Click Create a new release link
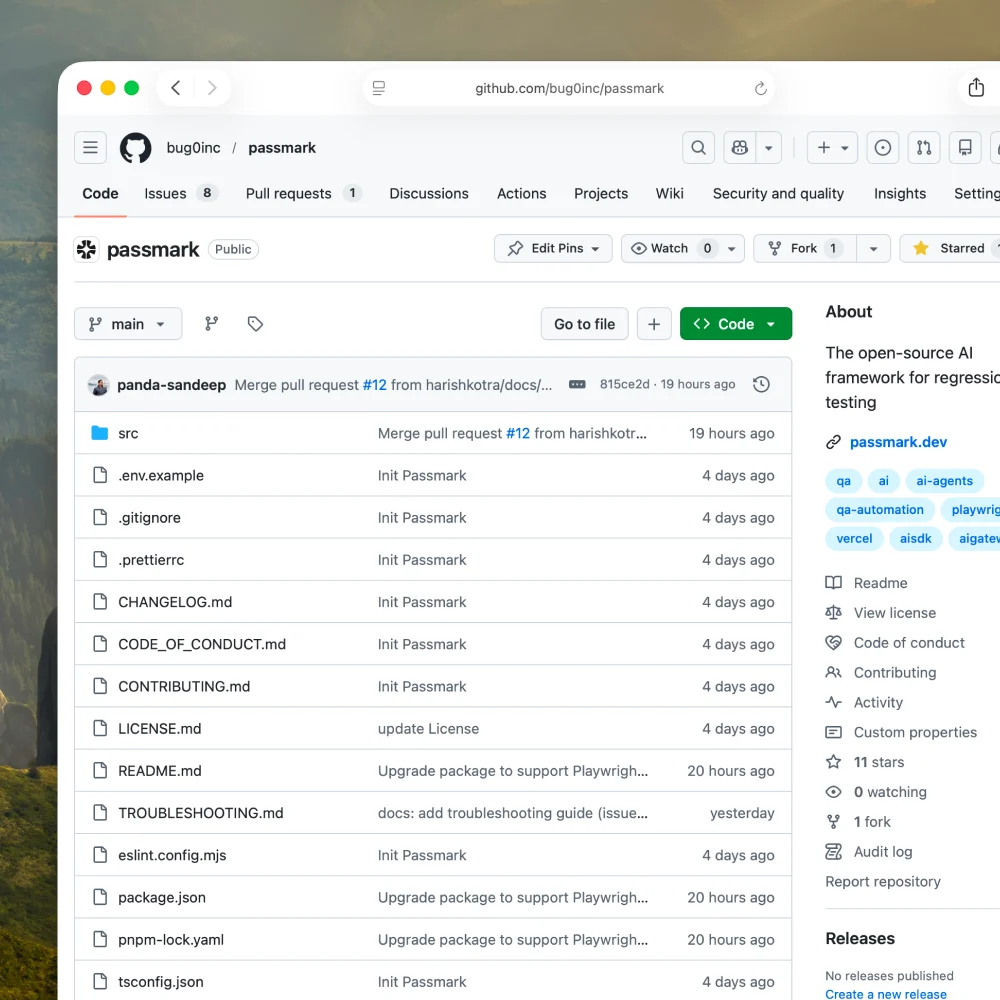1000x1000 pixels. pyautogui.click(x=886, y=994)
